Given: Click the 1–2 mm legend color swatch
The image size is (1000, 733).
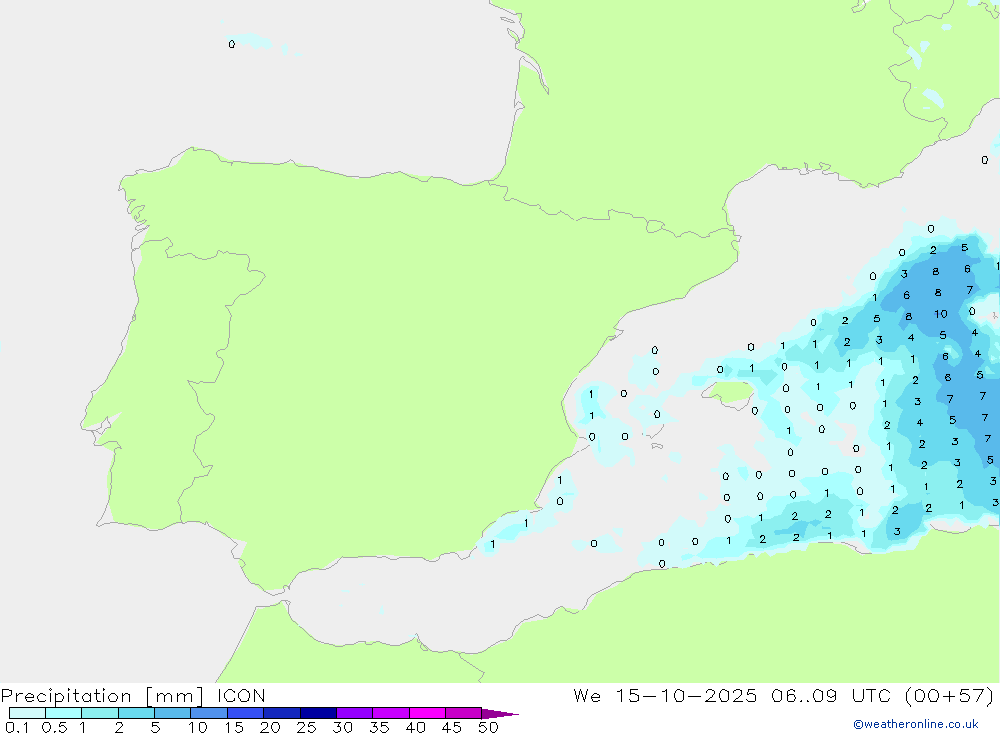Looking at the screenshot, I should pos(100,713).
